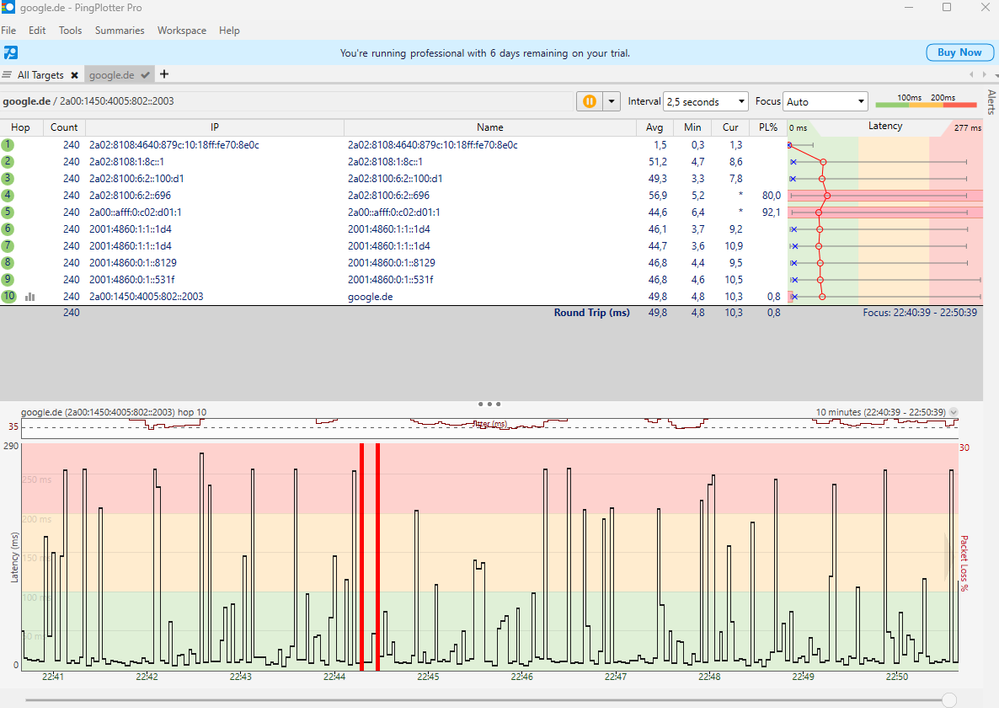Click the PingPlotter logo icon in banner
Viewport: 999px width, 708px height.
tap(10, 53)
